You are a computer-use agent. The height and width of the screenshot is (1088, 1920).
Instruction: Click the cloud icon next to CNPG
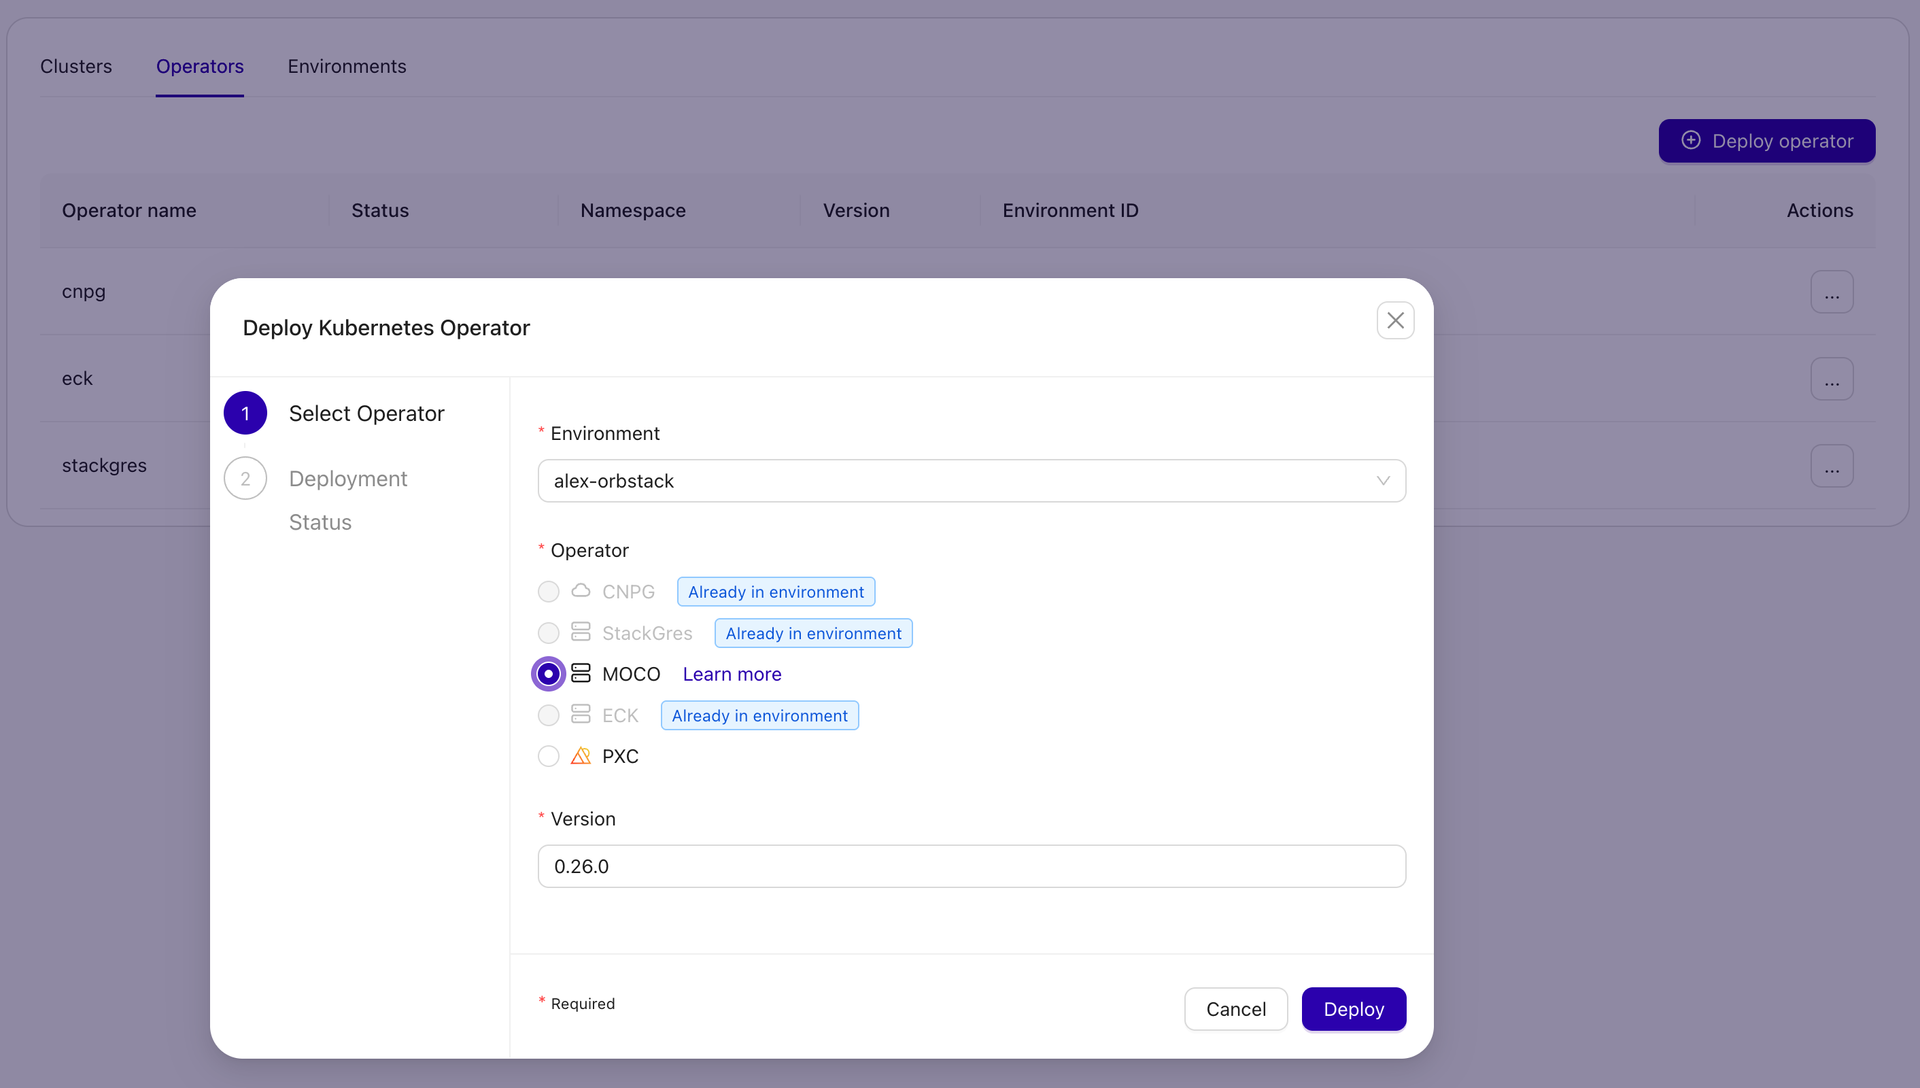(x=581, y=591)
